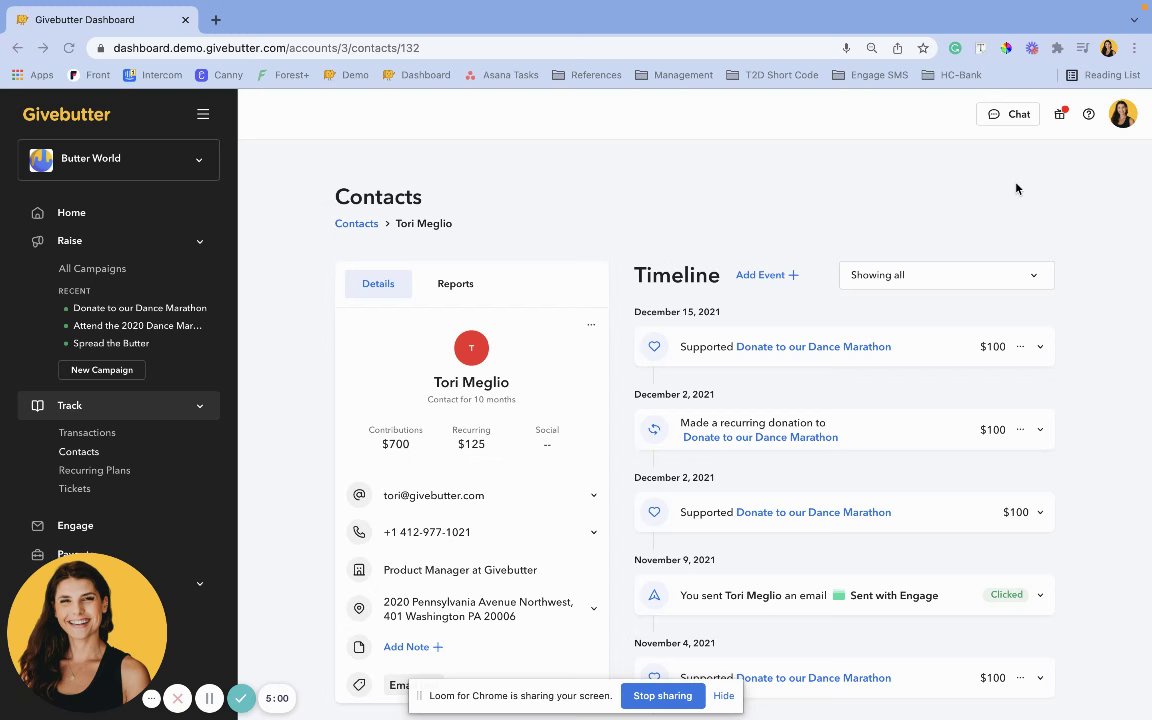The image size is (1152, 720).
Task: Open the Reading List
Action: [1103, 75]
